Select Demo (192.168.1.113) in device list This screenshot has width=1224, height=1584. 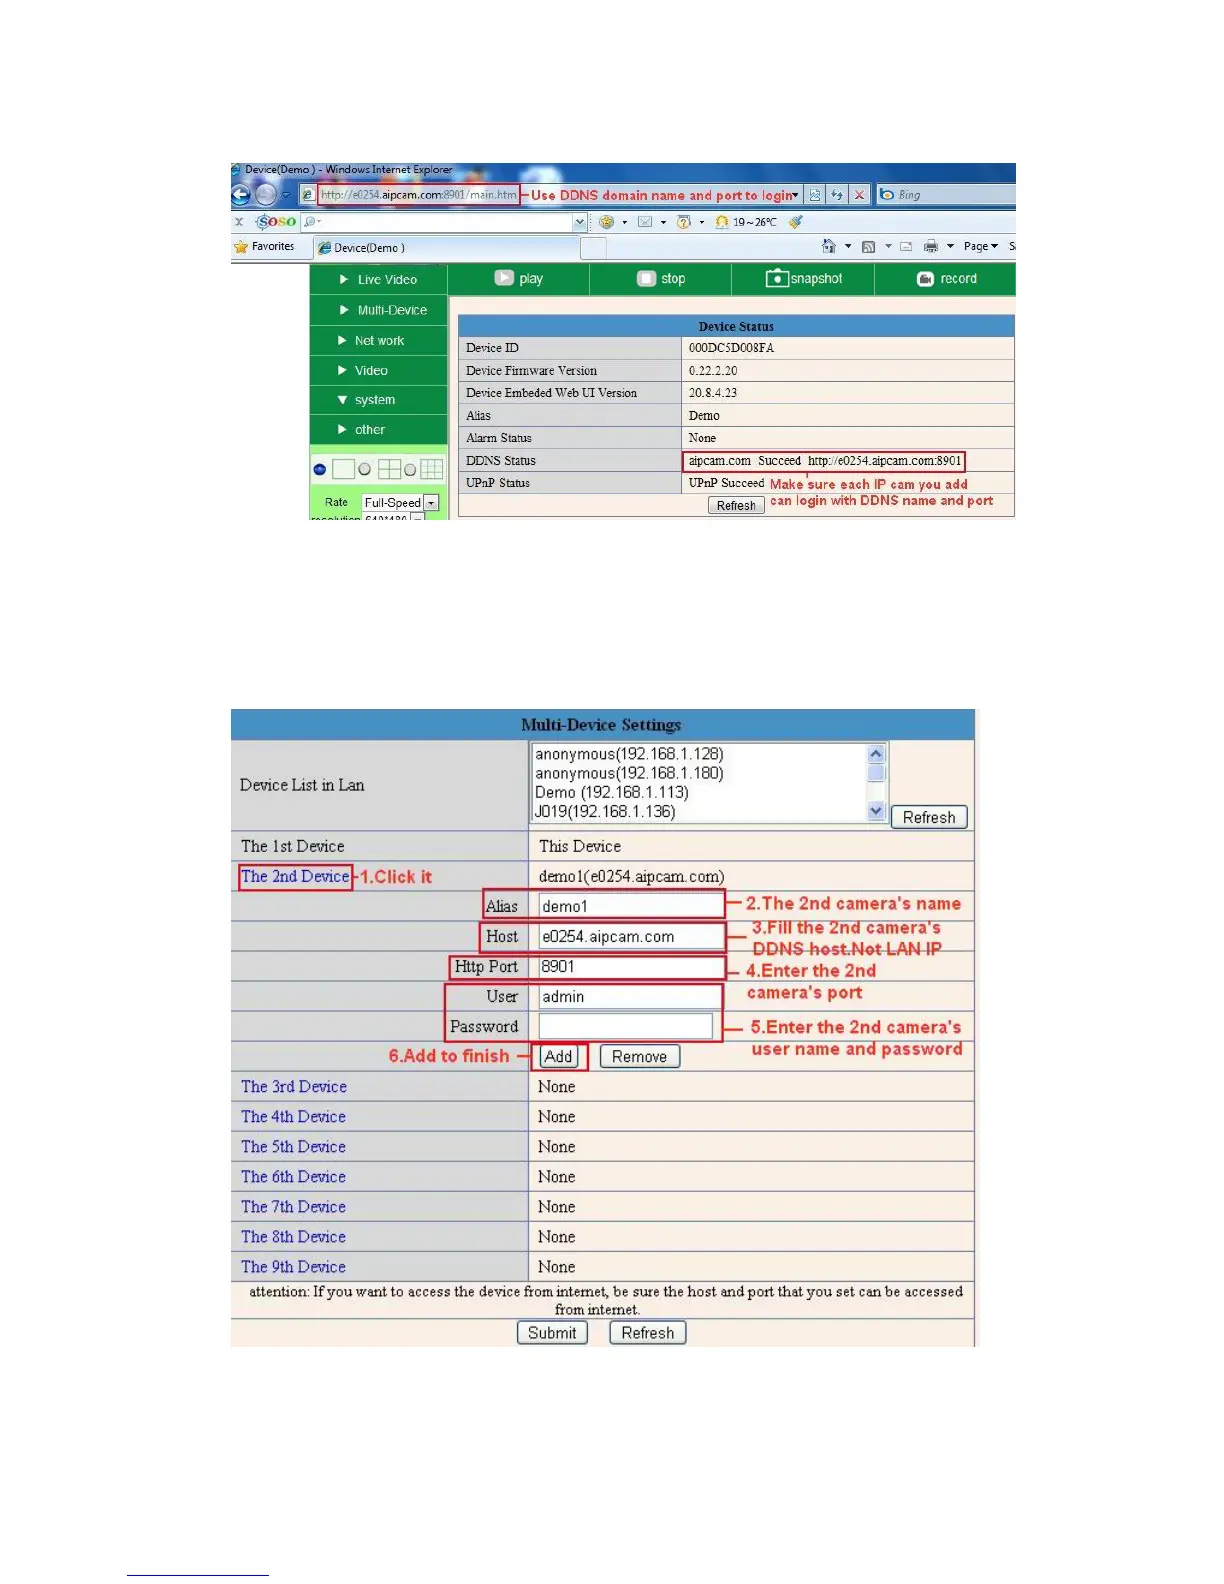pyautogui.click(x=612, y=792)
